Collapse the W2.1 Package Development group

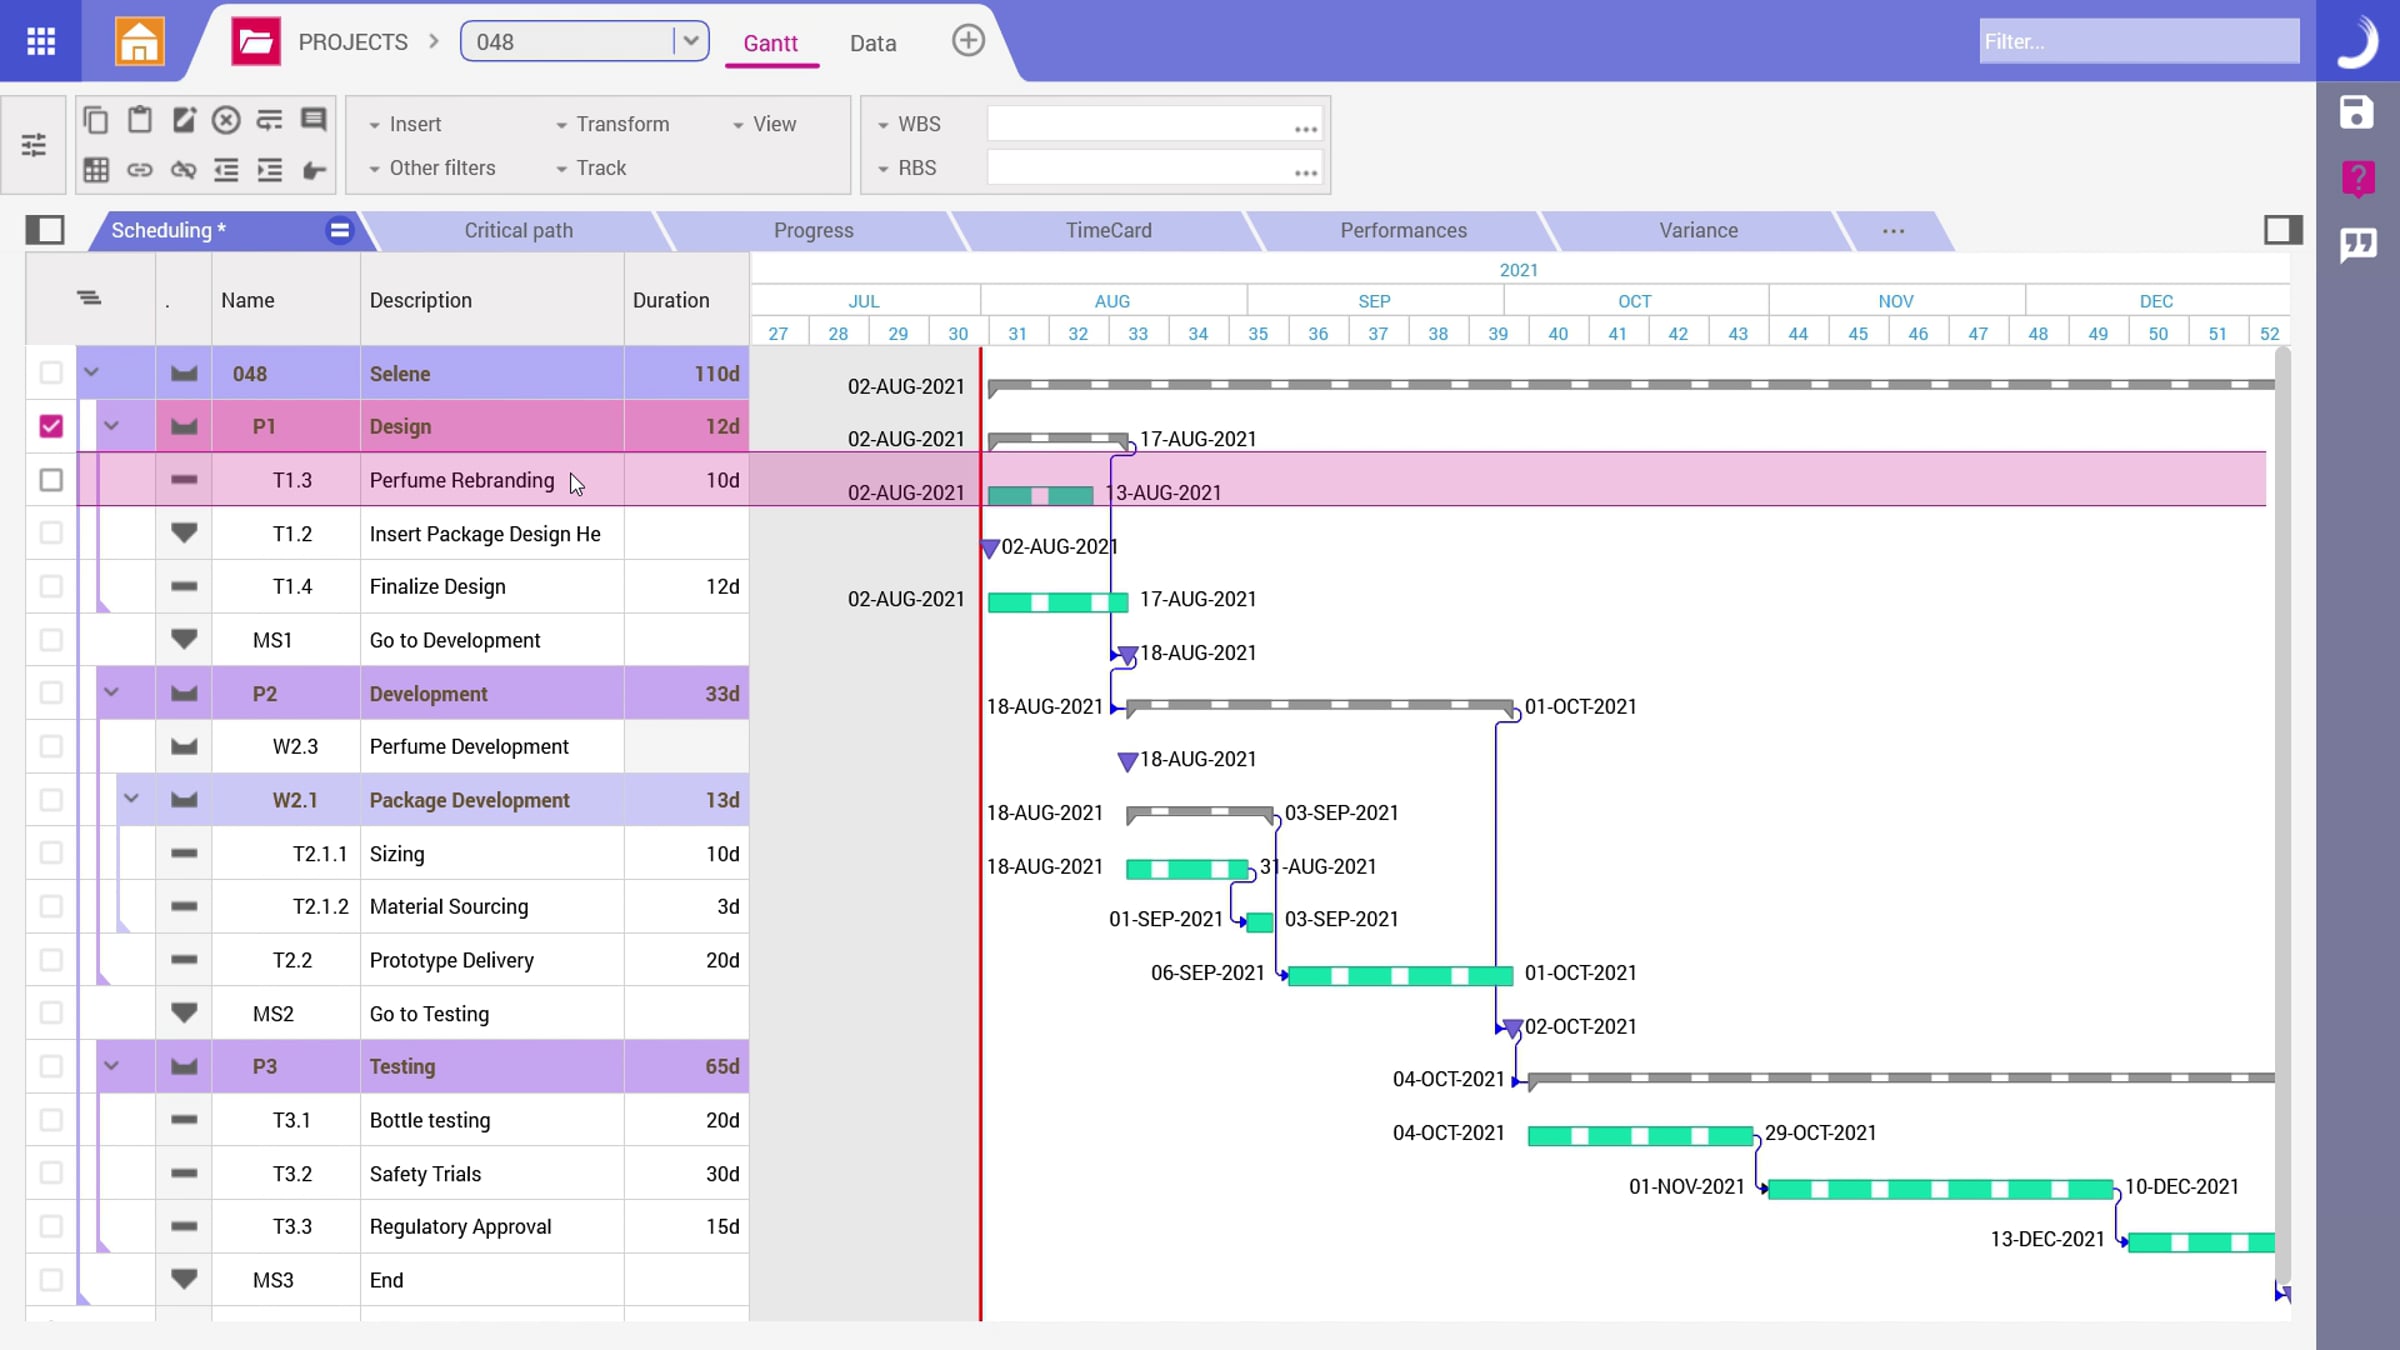click(131, 799)
